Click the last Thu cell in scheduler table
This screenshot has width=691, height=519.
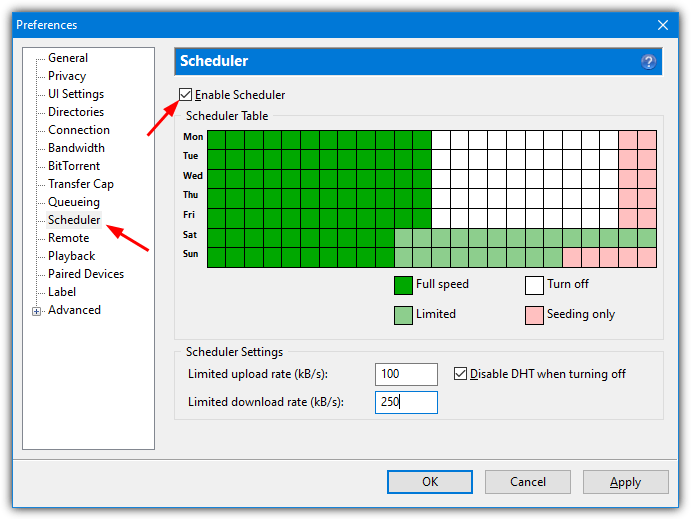click(x=647, y=199)
